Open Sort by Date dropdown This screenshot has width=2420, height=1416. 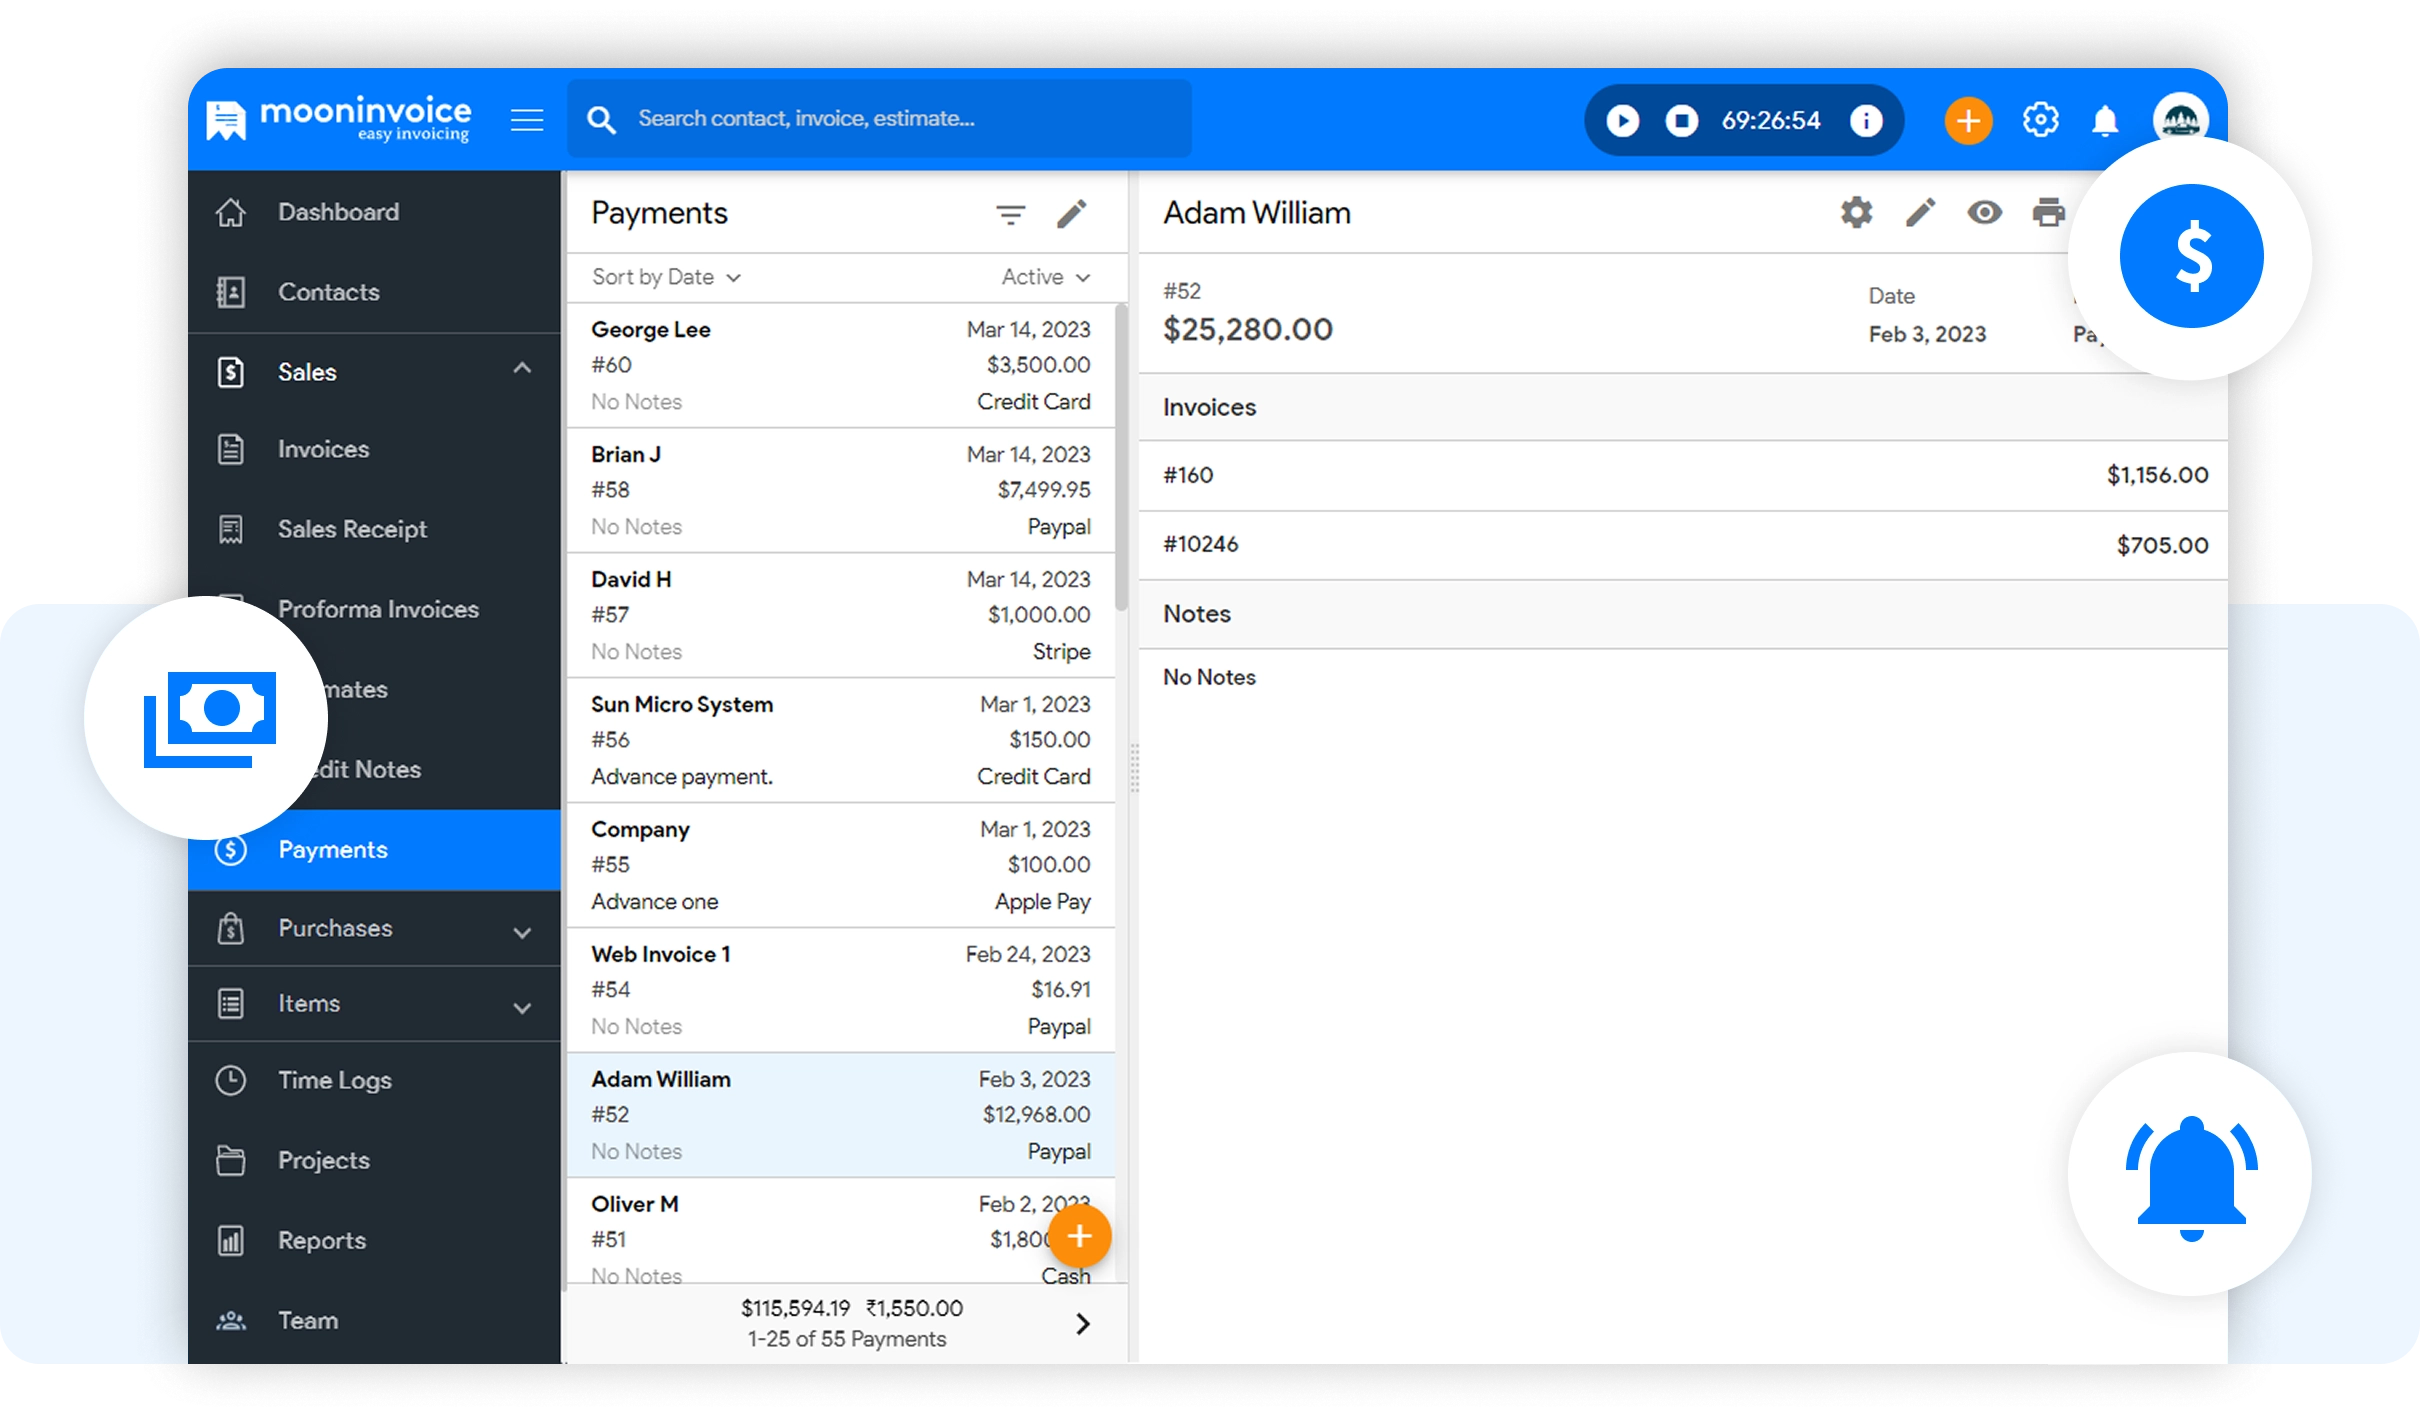665,277
